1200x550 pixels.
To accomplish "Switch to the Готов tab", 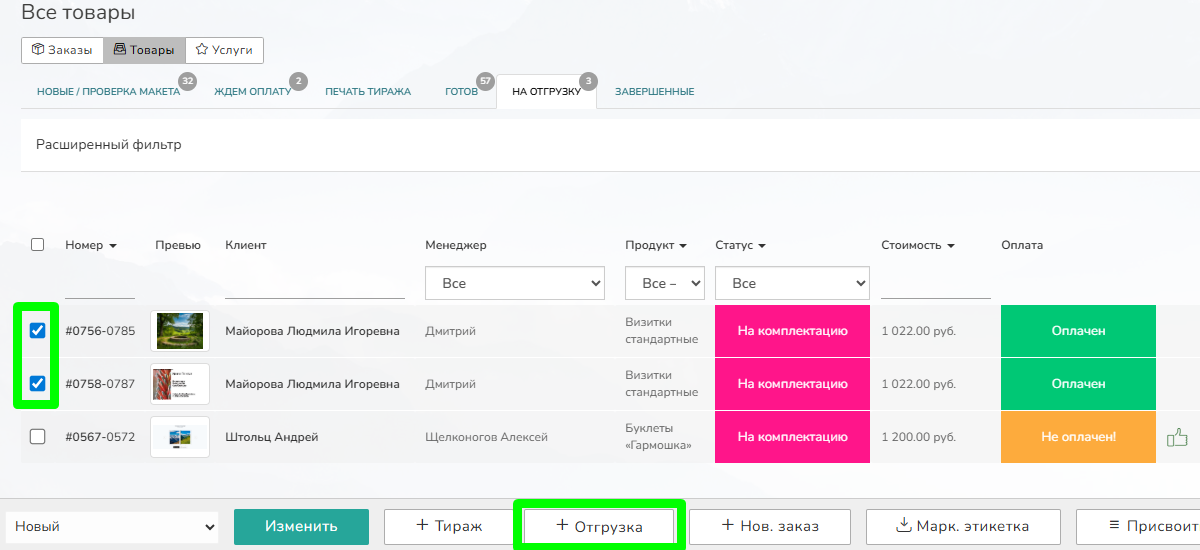I will [x=461, y=92].
